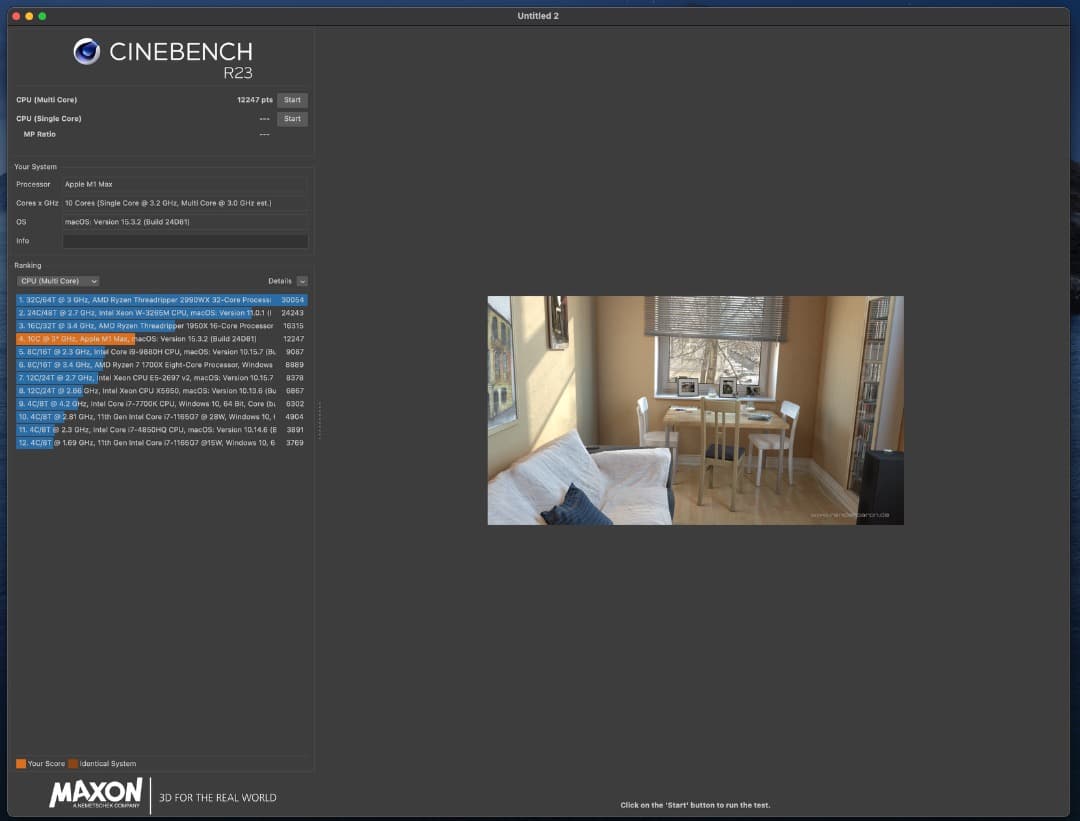Start the CPU Single Core test
This screenshot has width=1080, height=821.
[x=292, y=119]
